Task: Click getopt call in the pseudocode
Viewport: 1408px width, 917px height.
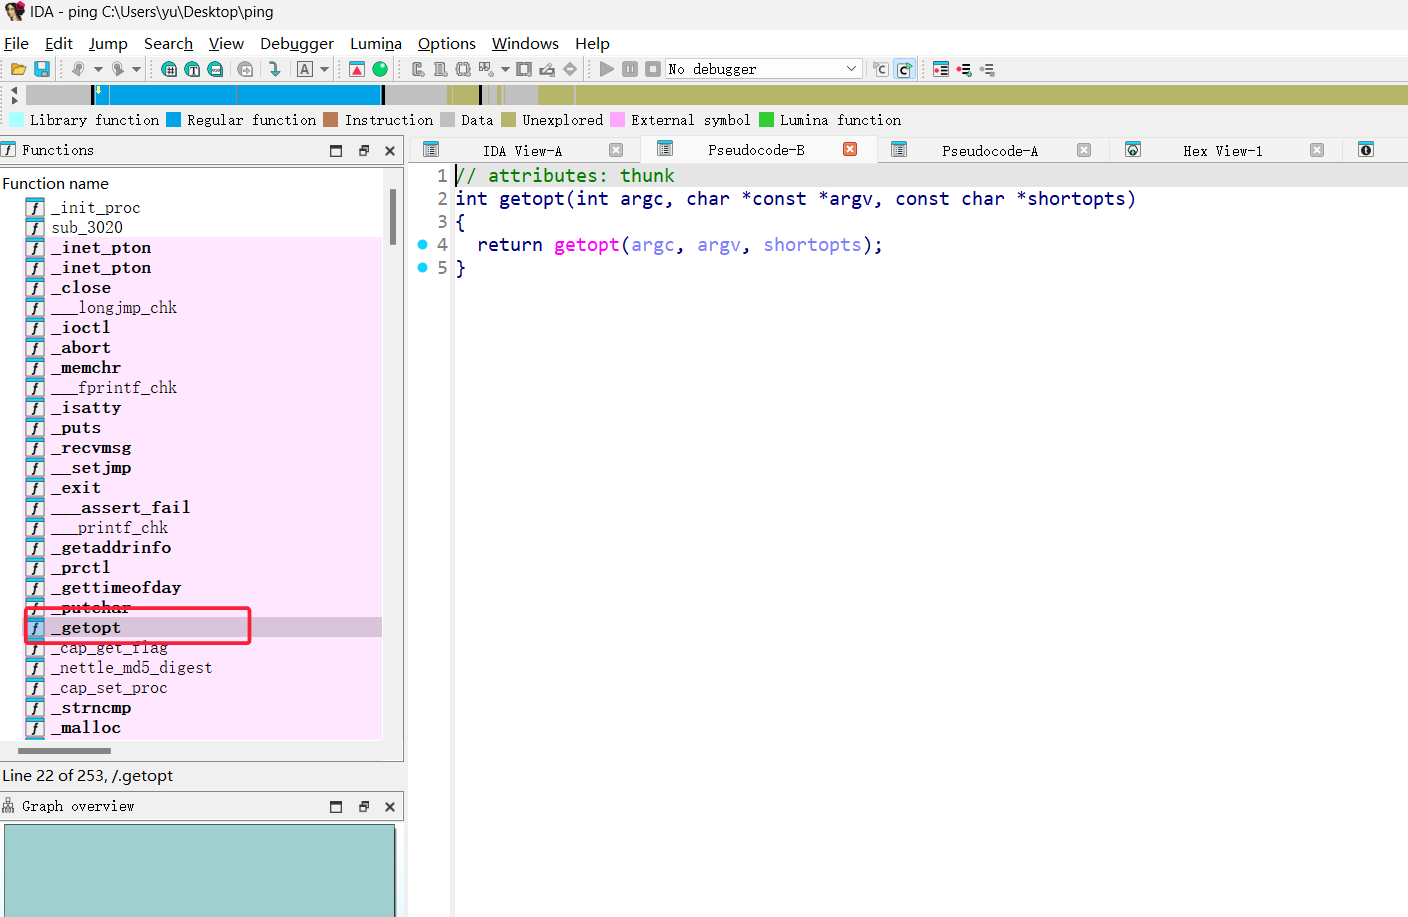Action: (x=586, y=245)
